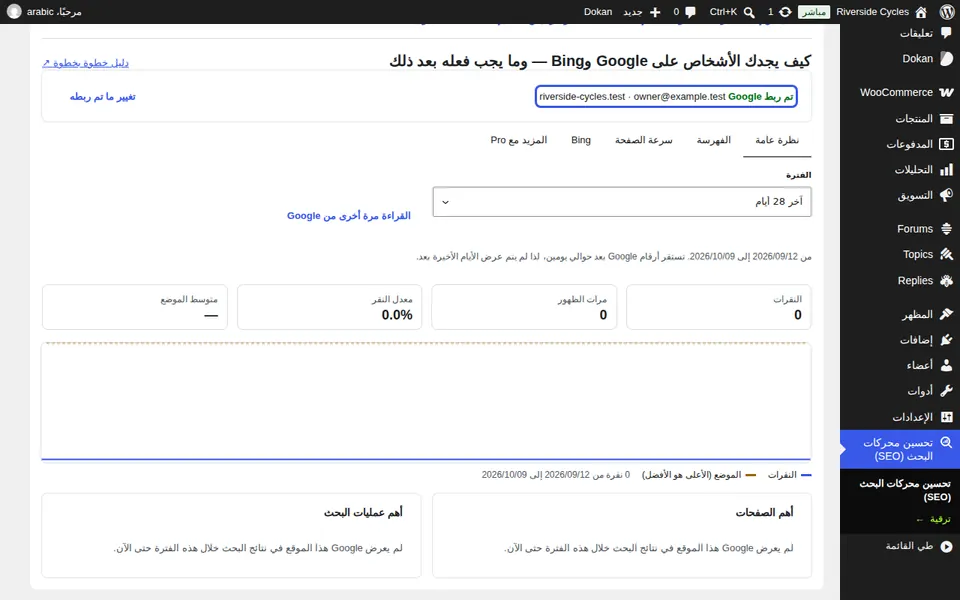The image size is (960, 600).
Task: Click the تعليقات comments sidebar icon
Action: (947, 33)
